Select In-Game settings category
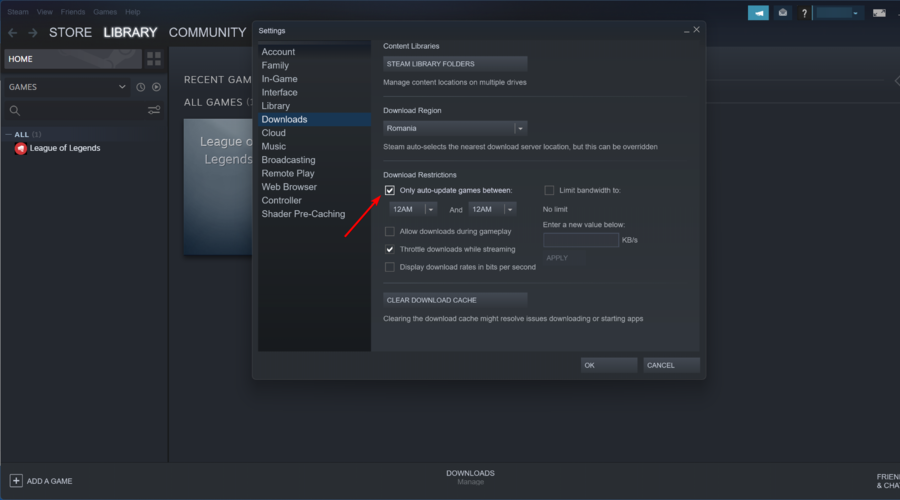Viewport: 900px width, 500px height. 314,79
